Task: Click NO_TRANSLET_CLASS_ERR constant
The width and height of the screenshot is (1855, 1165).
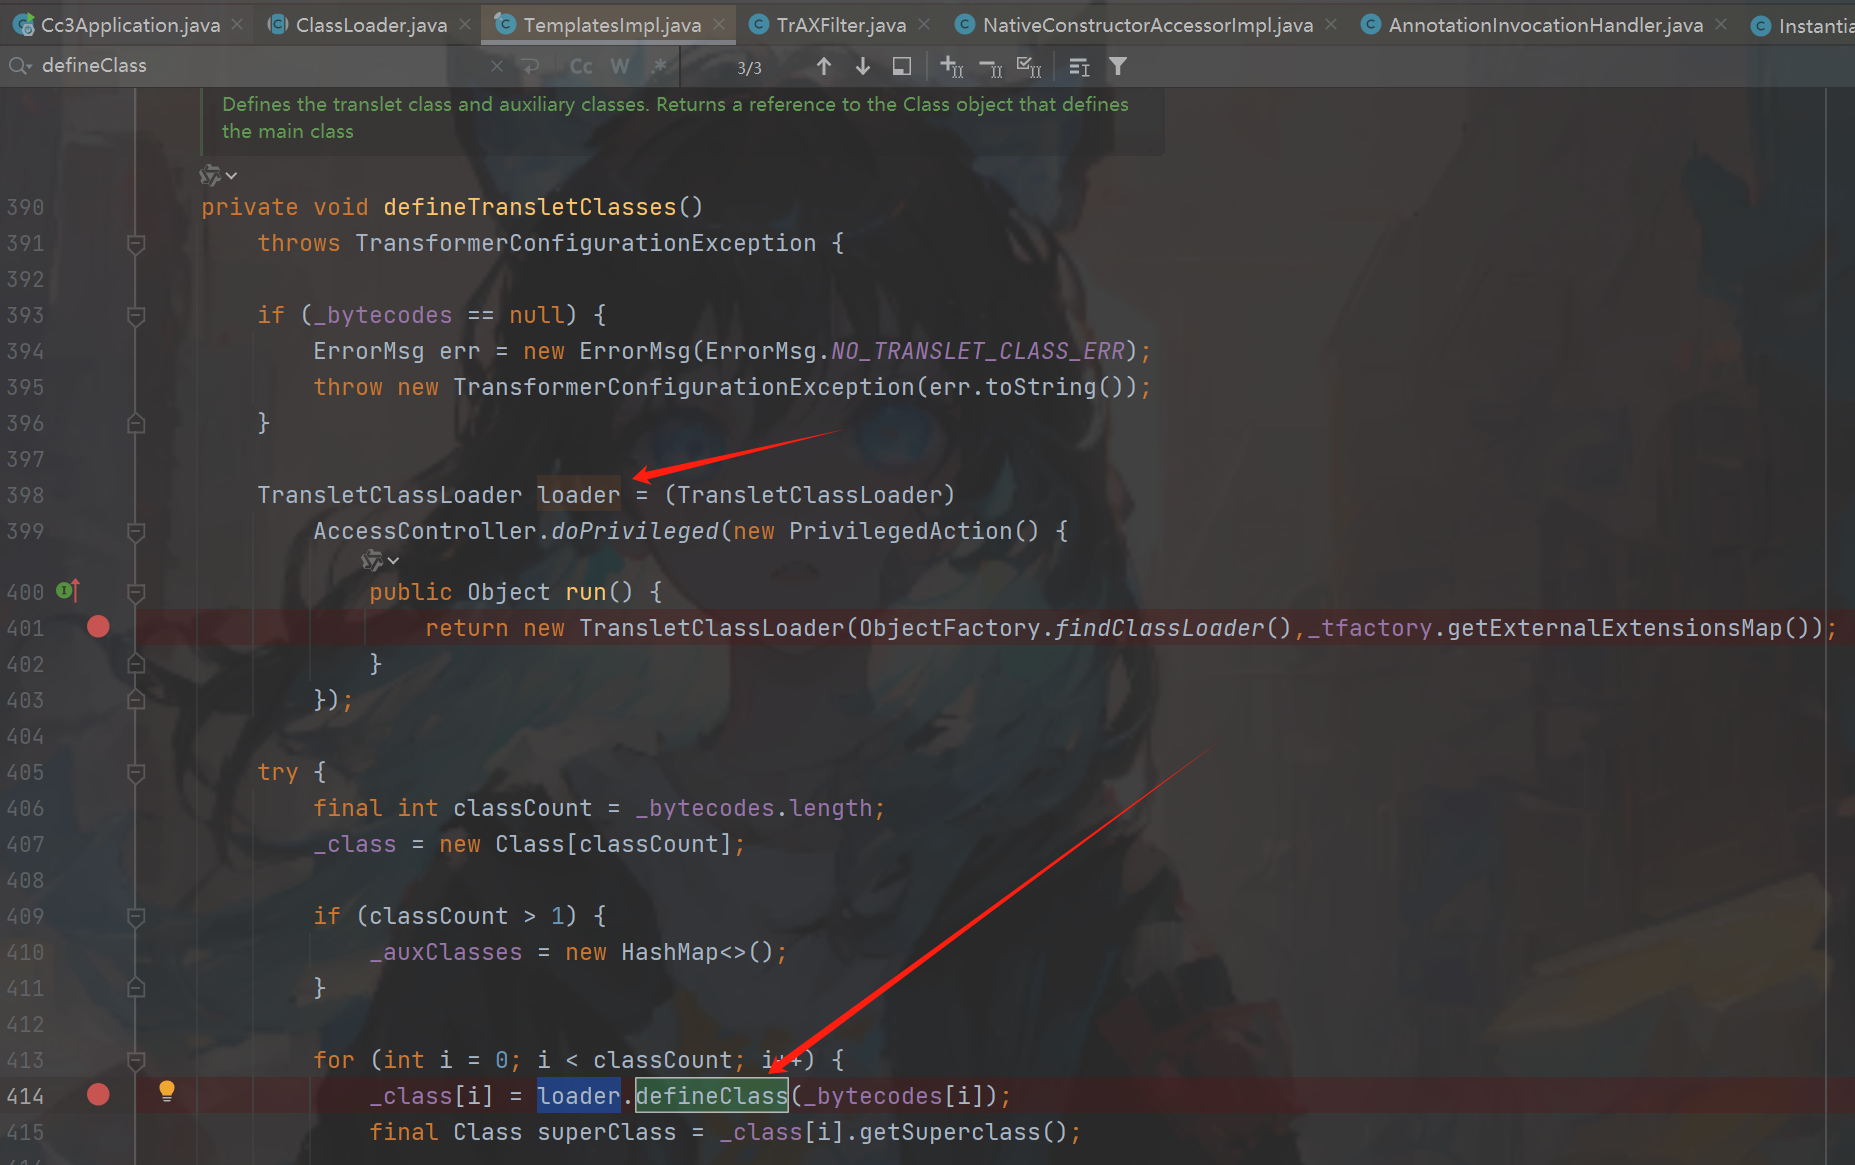Action: 978,351
